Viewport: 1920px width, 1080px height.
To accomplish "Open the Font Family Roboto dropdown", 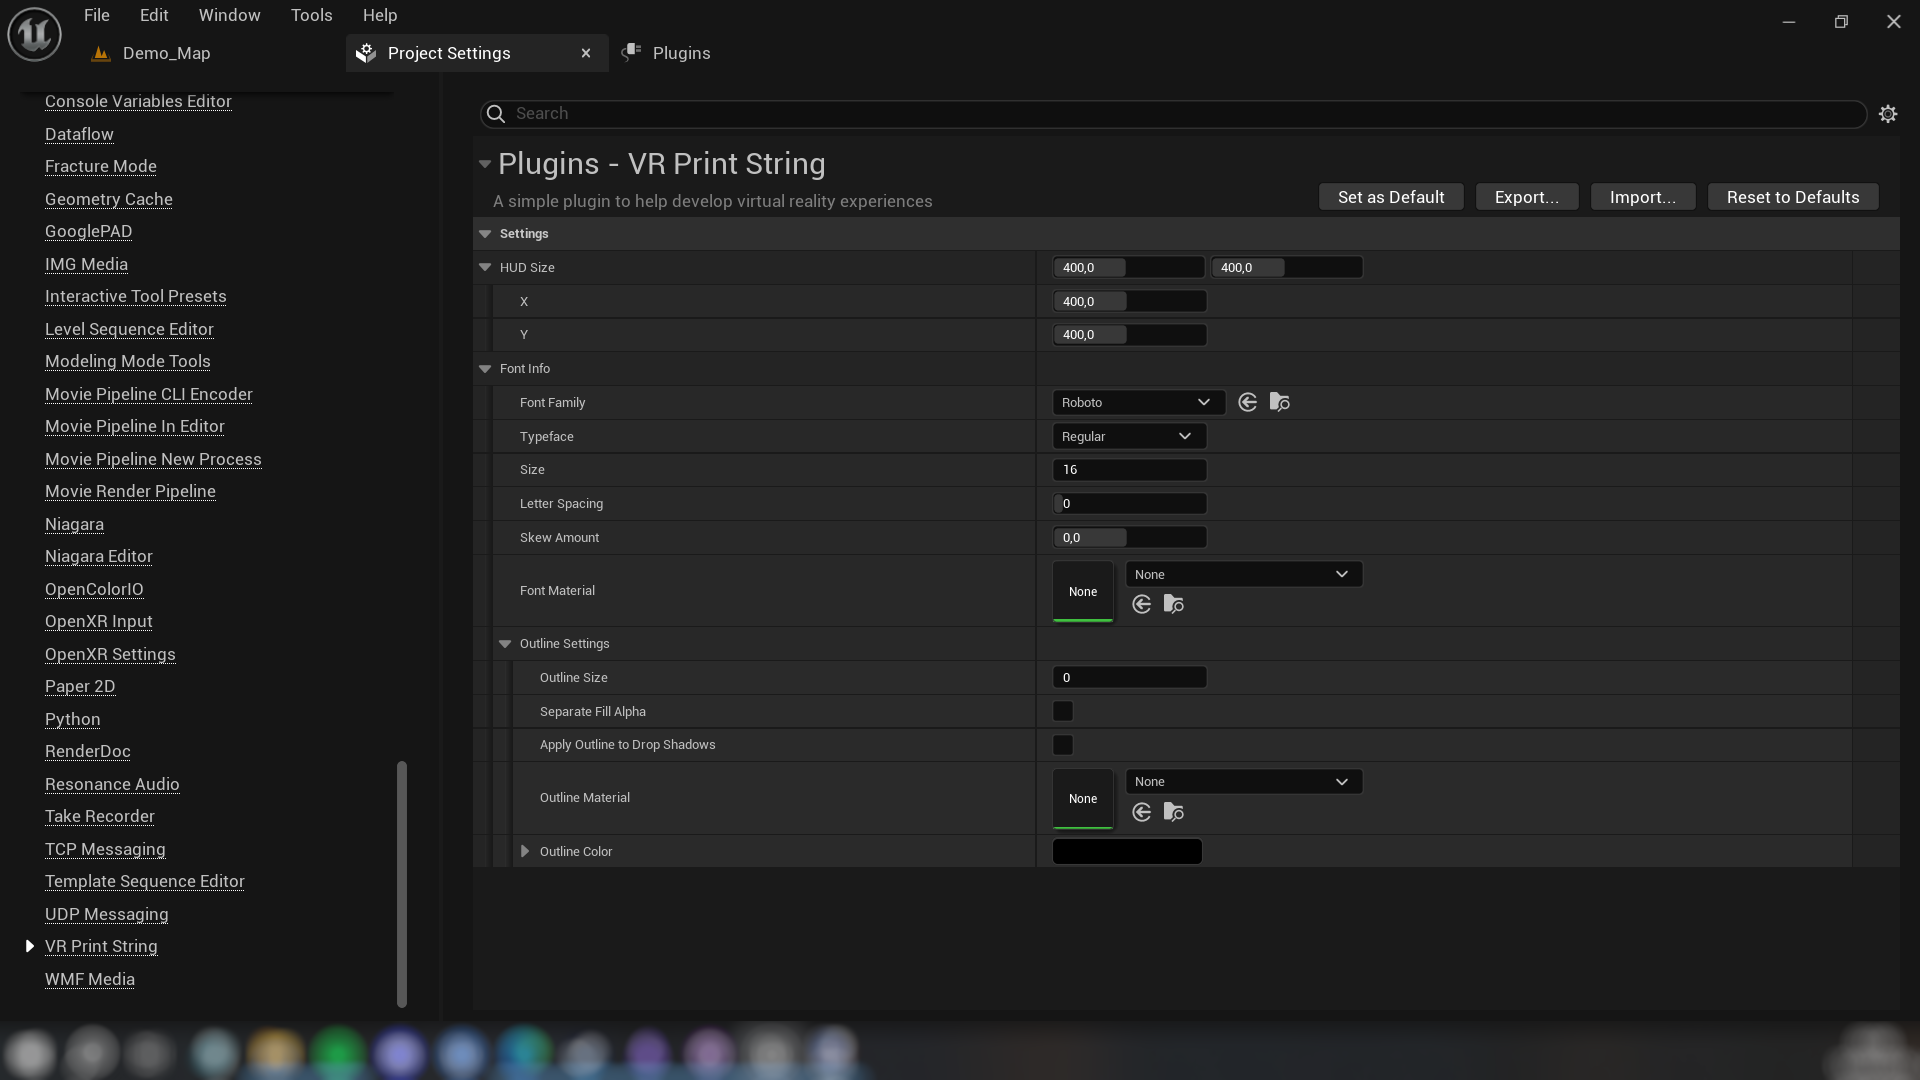I will 1138,402.
